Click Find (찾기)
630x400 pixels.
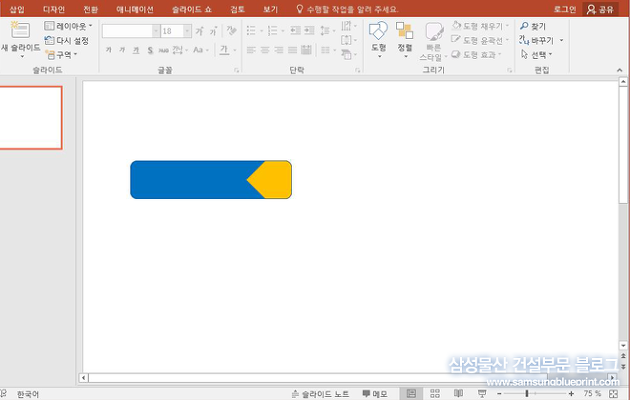tap(533, 26)
